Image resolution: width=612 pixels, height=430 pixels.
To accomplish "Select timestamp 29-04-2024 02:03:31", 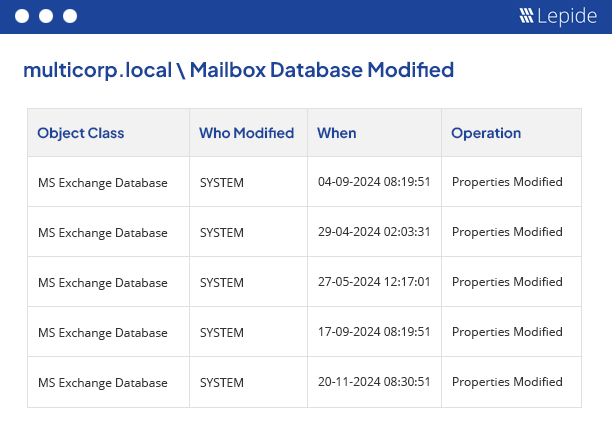I will [374, 232].
